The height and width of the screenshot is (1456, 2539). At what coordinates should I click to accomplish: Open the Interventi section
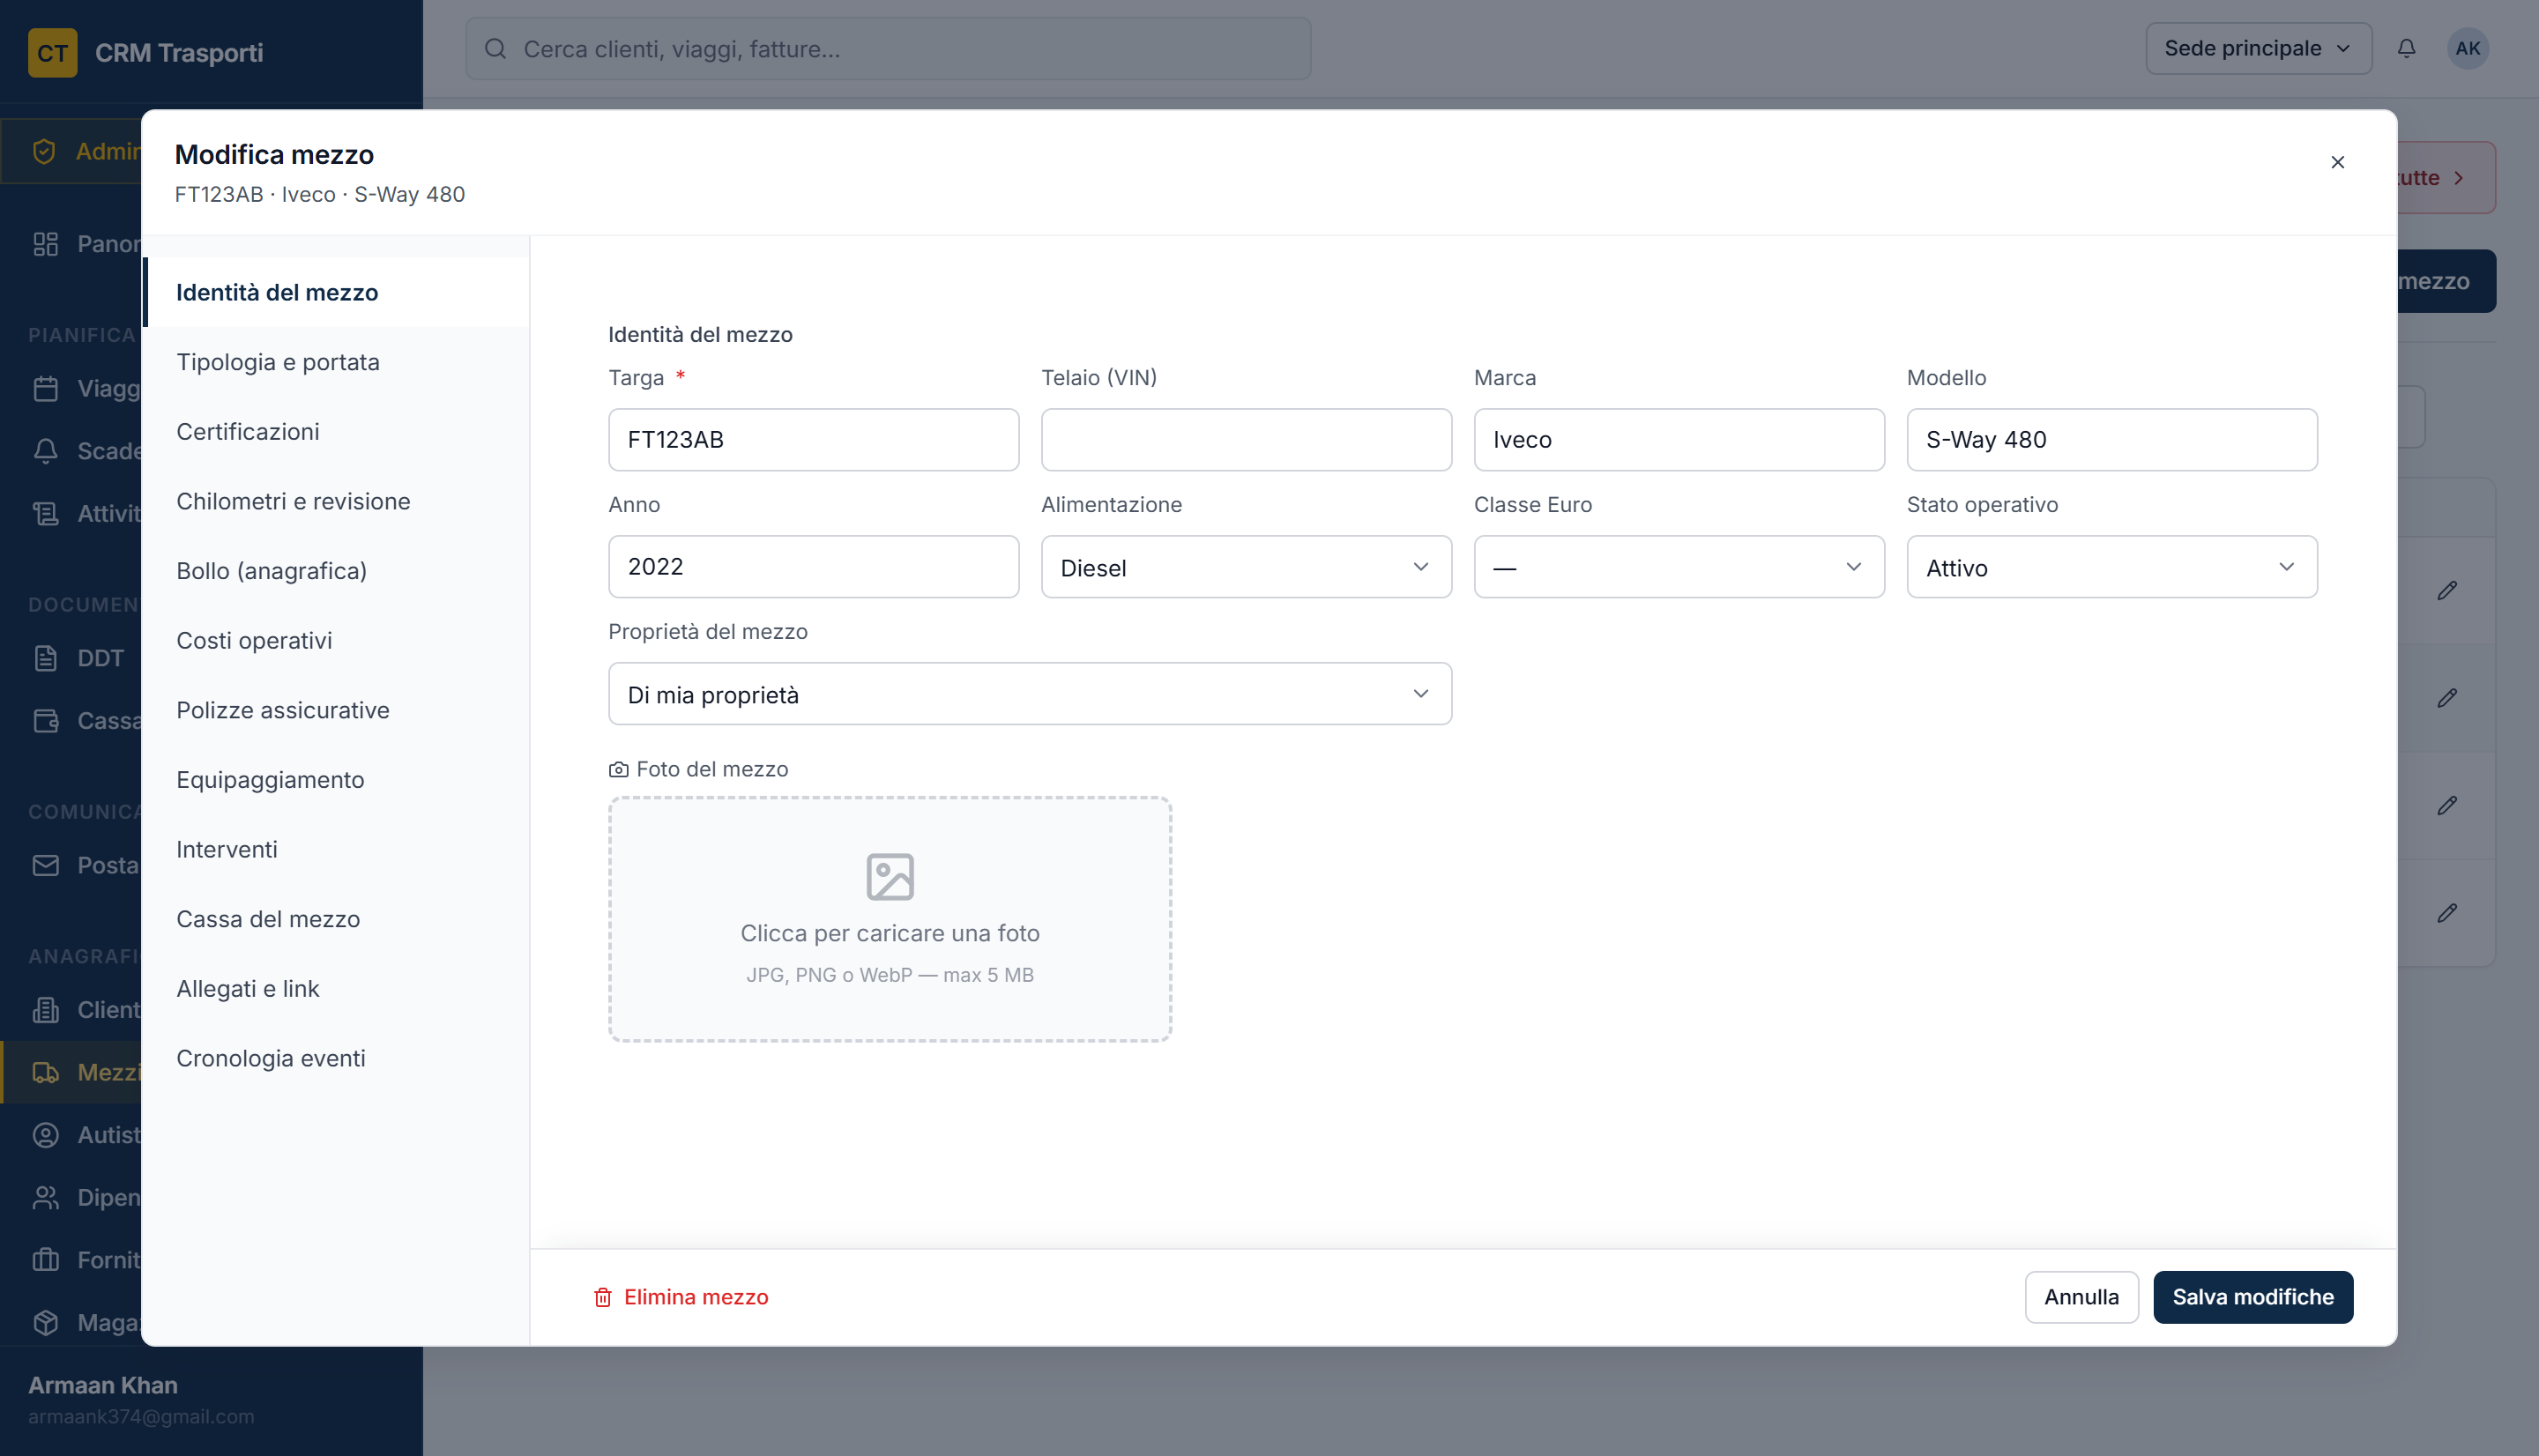(x=336, y=849)
